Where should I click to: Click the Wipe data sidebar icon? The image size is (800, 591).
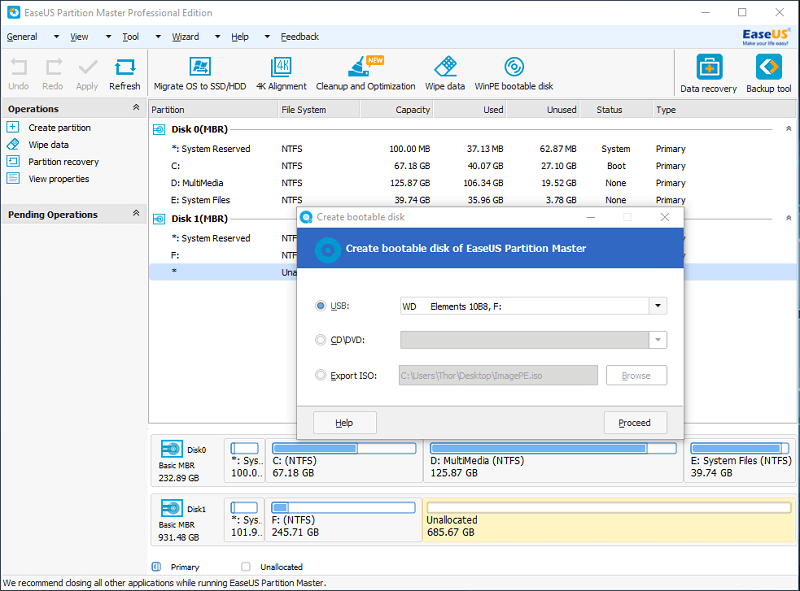[x=13, y=144]
